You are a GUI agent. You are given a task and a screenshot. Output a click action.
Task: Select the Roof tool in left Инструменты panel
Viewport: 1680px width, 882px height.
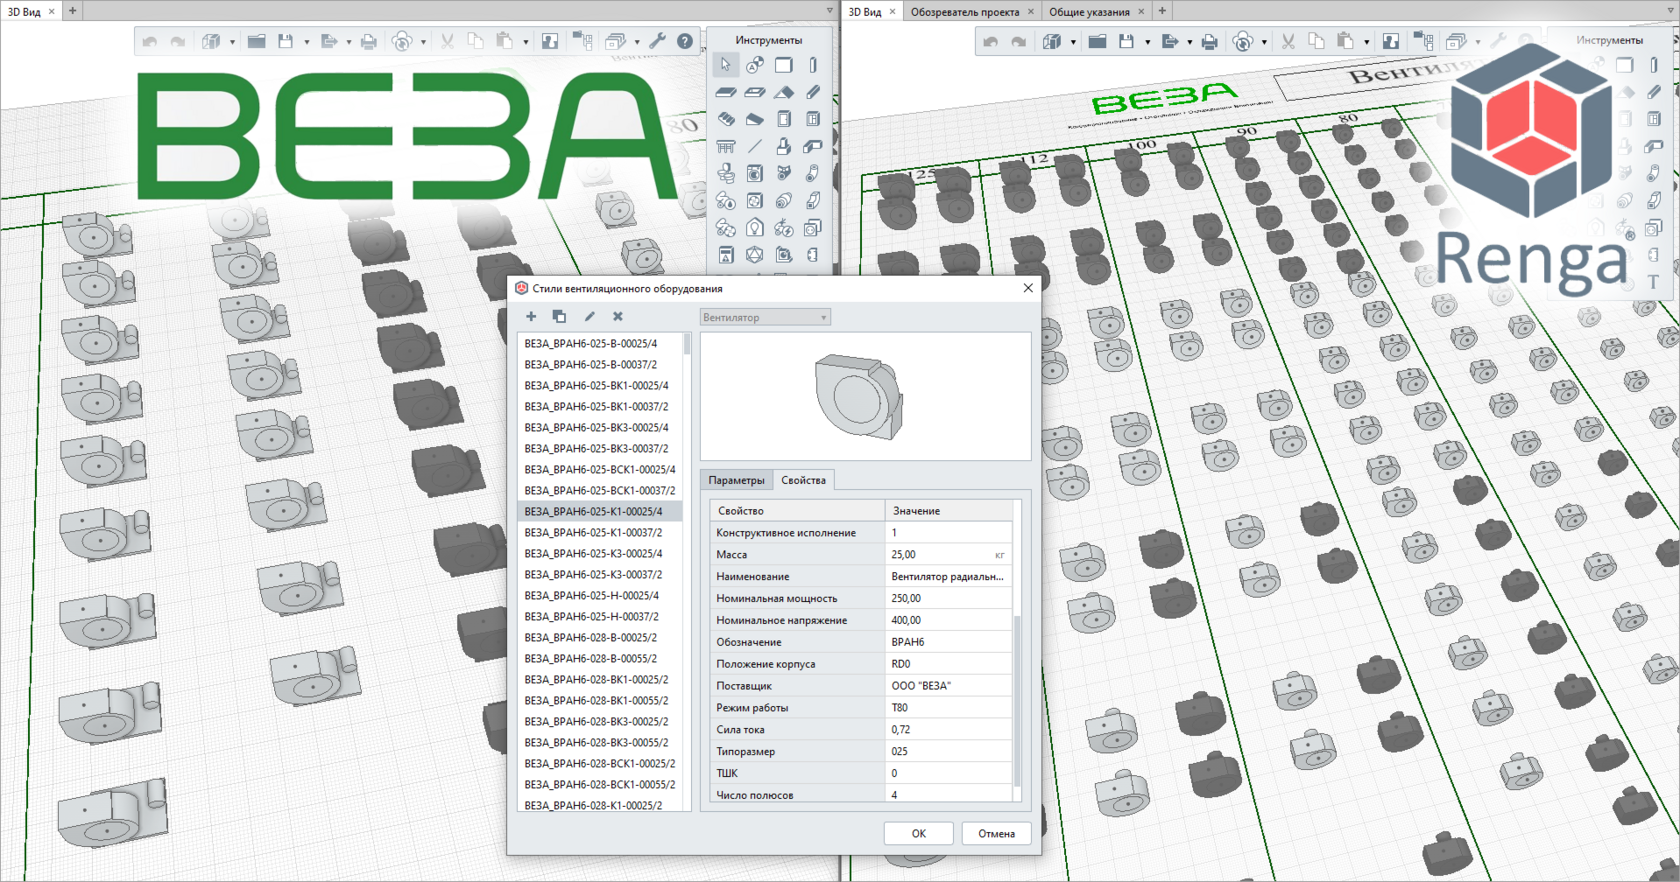(x=784, y=92)
